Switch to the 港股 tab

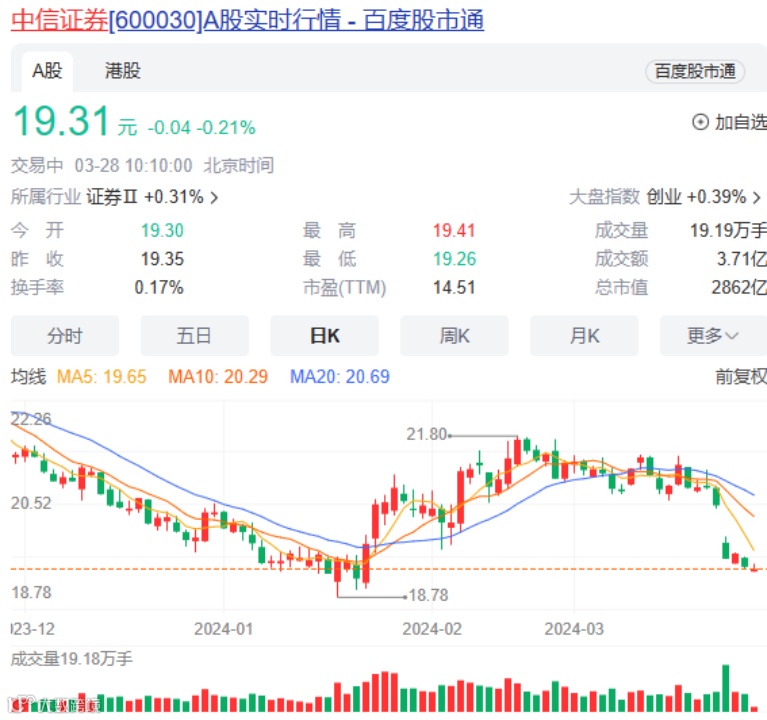click(122, 71)
